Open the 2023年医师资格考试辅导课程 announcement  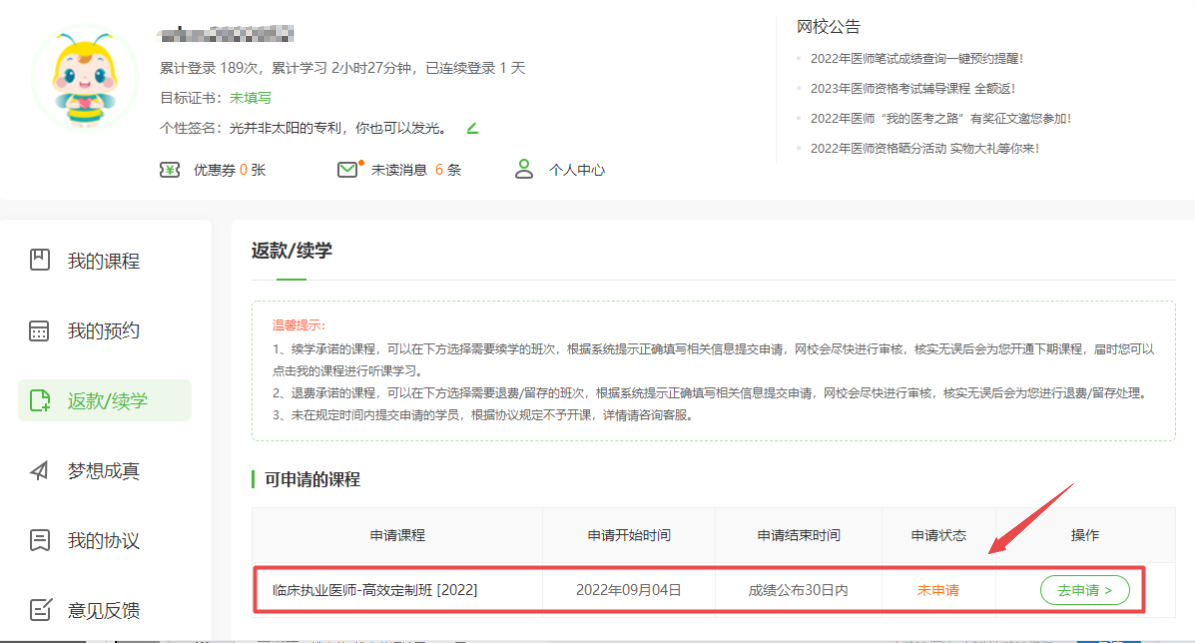[912, 89]
